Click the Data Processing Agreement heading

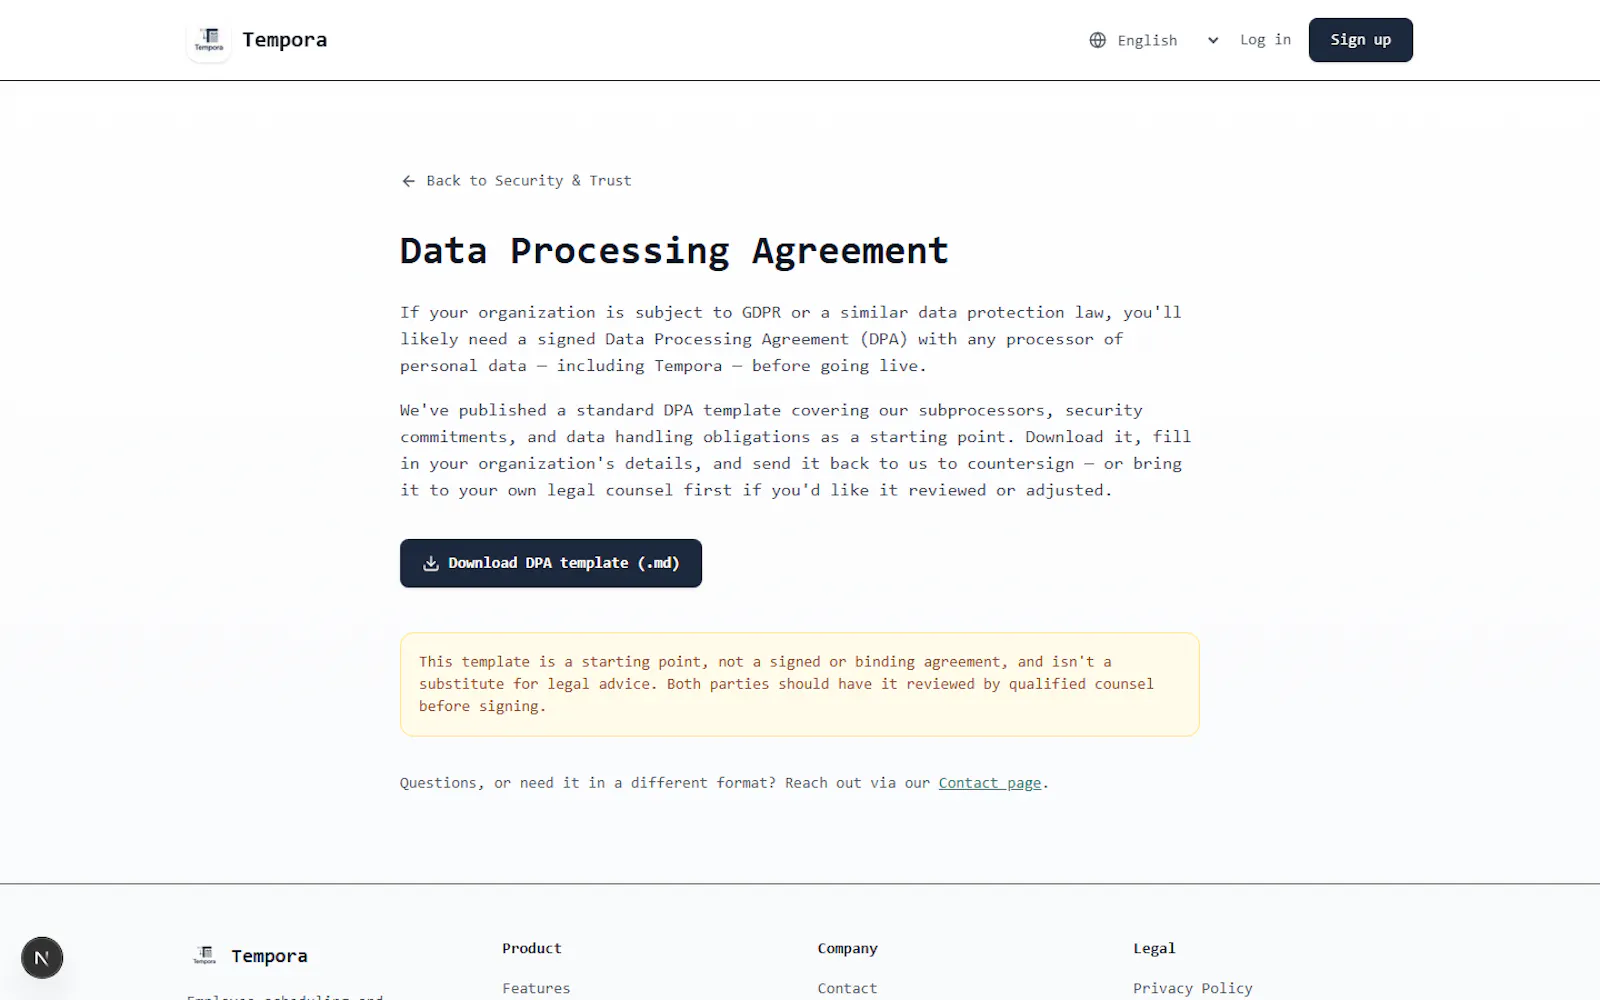674,250
